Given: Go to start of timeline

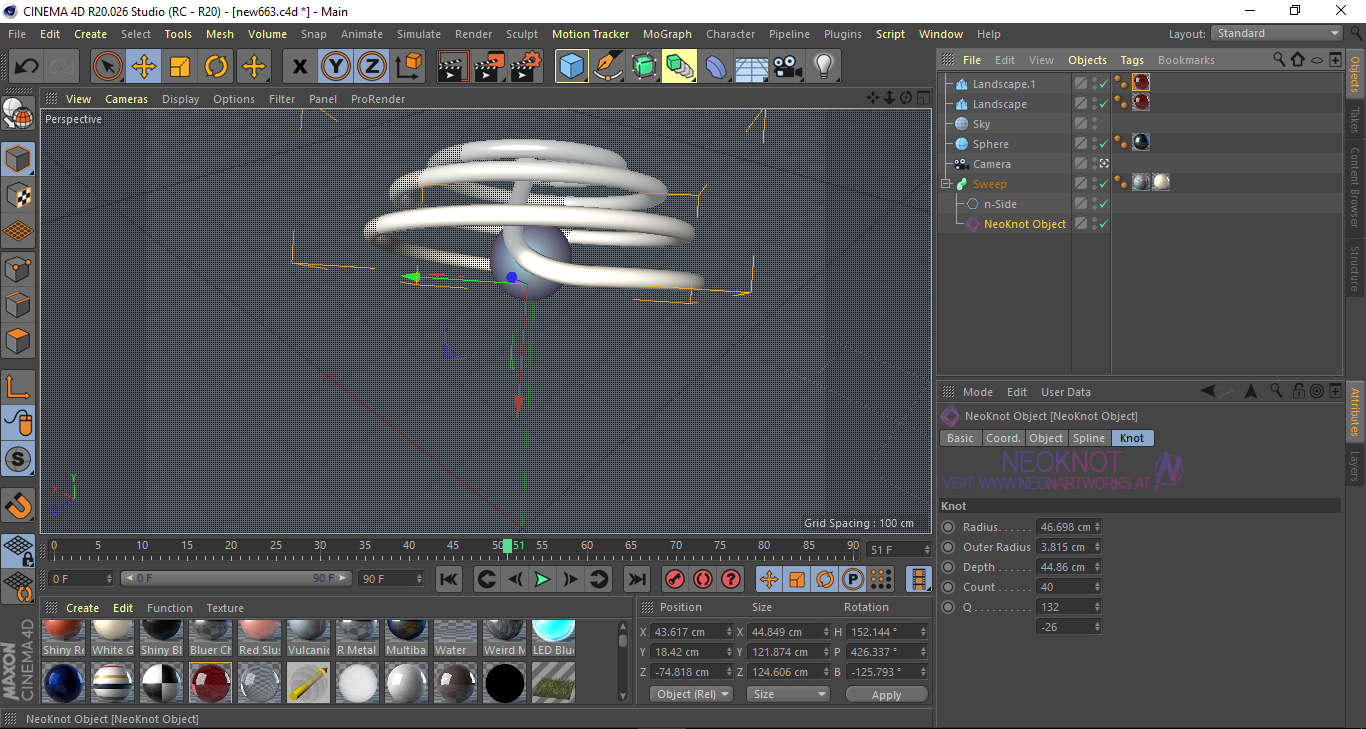Looking at the screenshot, I should pyautogui.click(x=449, y=579).
